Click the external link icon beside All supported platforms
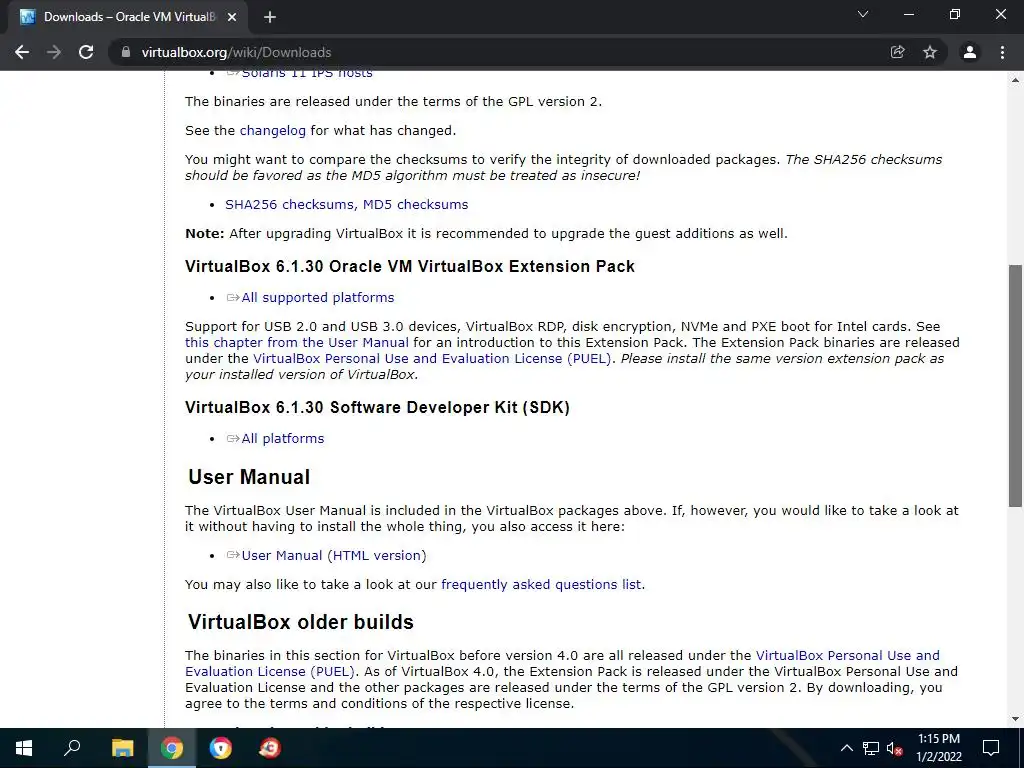 click(233, 298)
